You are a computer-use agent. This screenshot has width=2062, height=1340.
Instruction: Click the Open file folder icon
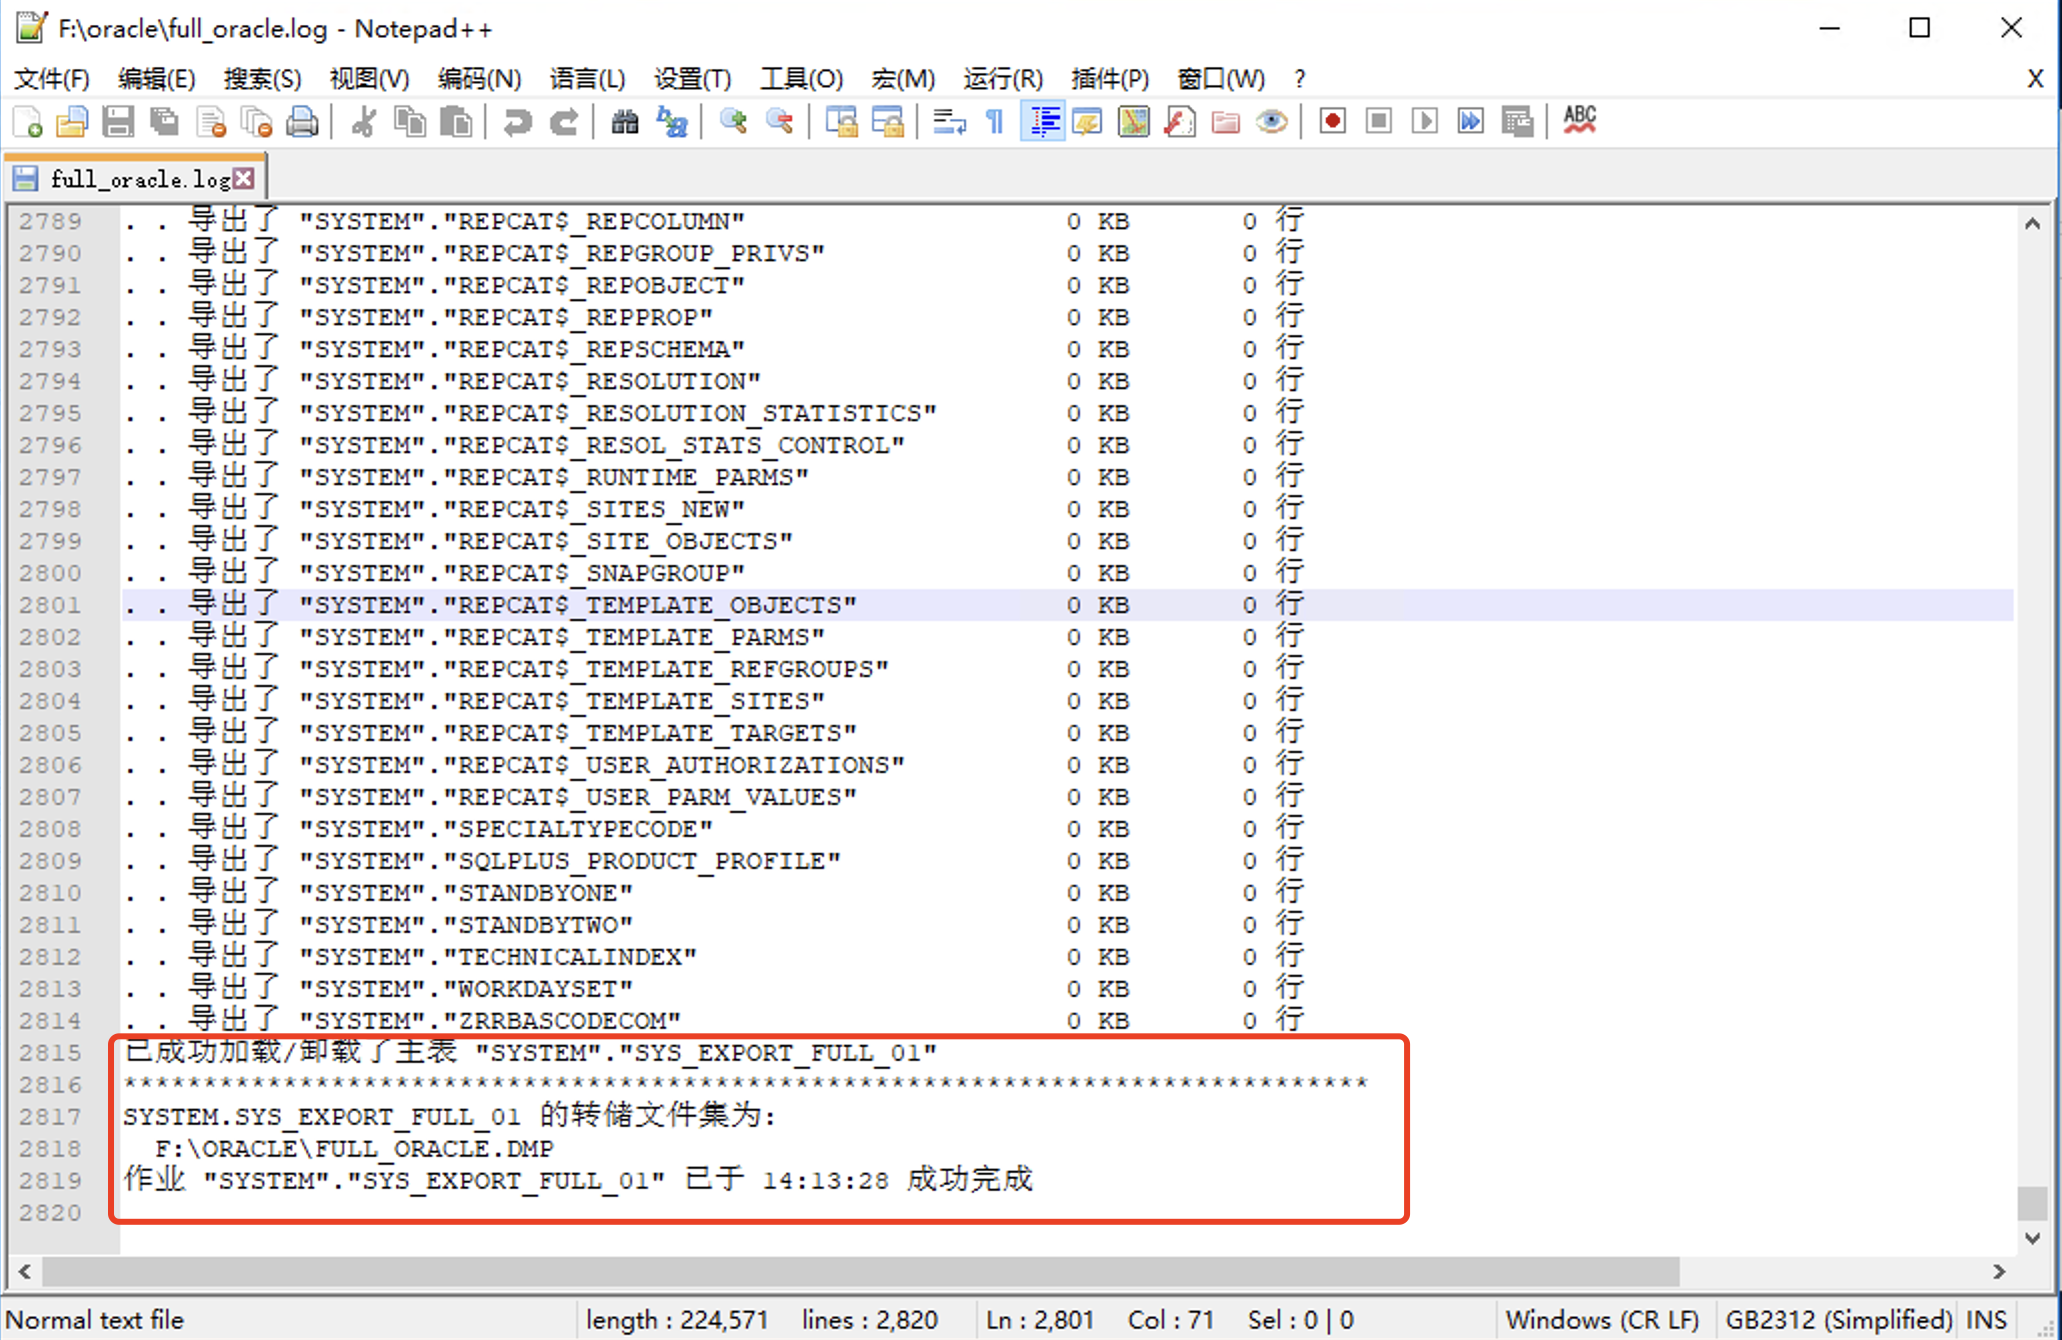point(72,122)
